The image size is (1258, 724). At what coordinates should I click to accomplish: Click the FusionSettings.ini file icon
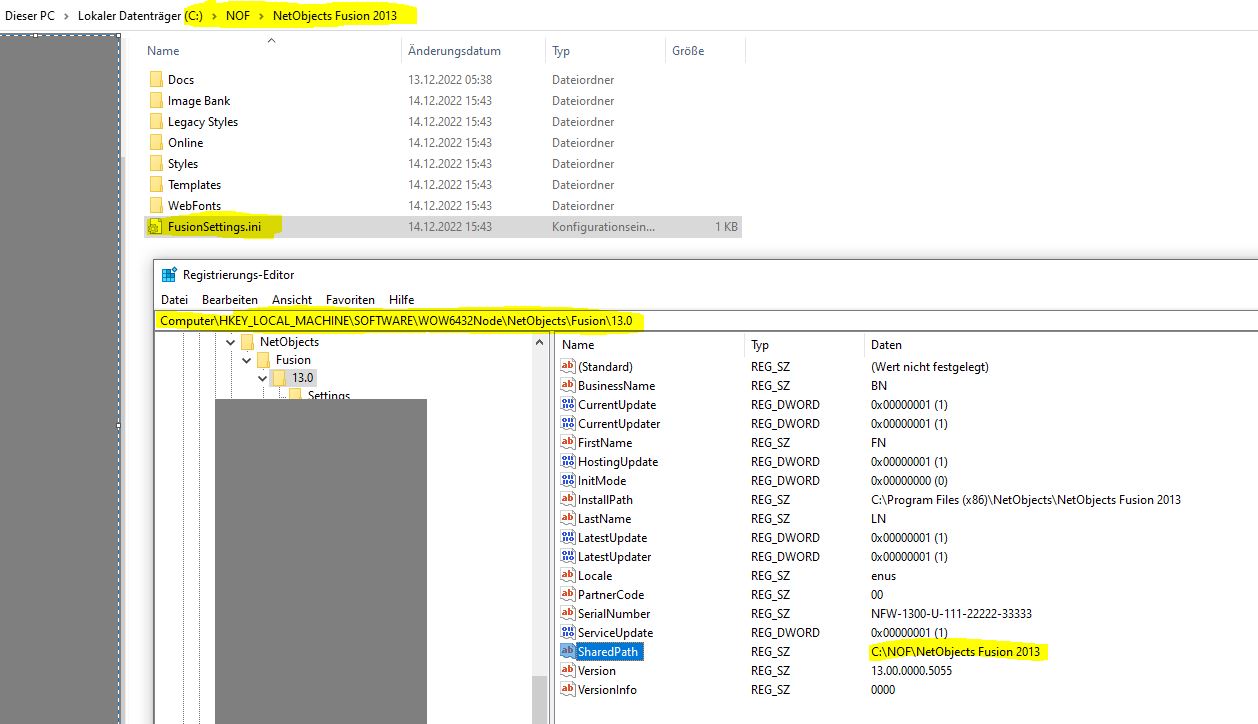[155, 227]
